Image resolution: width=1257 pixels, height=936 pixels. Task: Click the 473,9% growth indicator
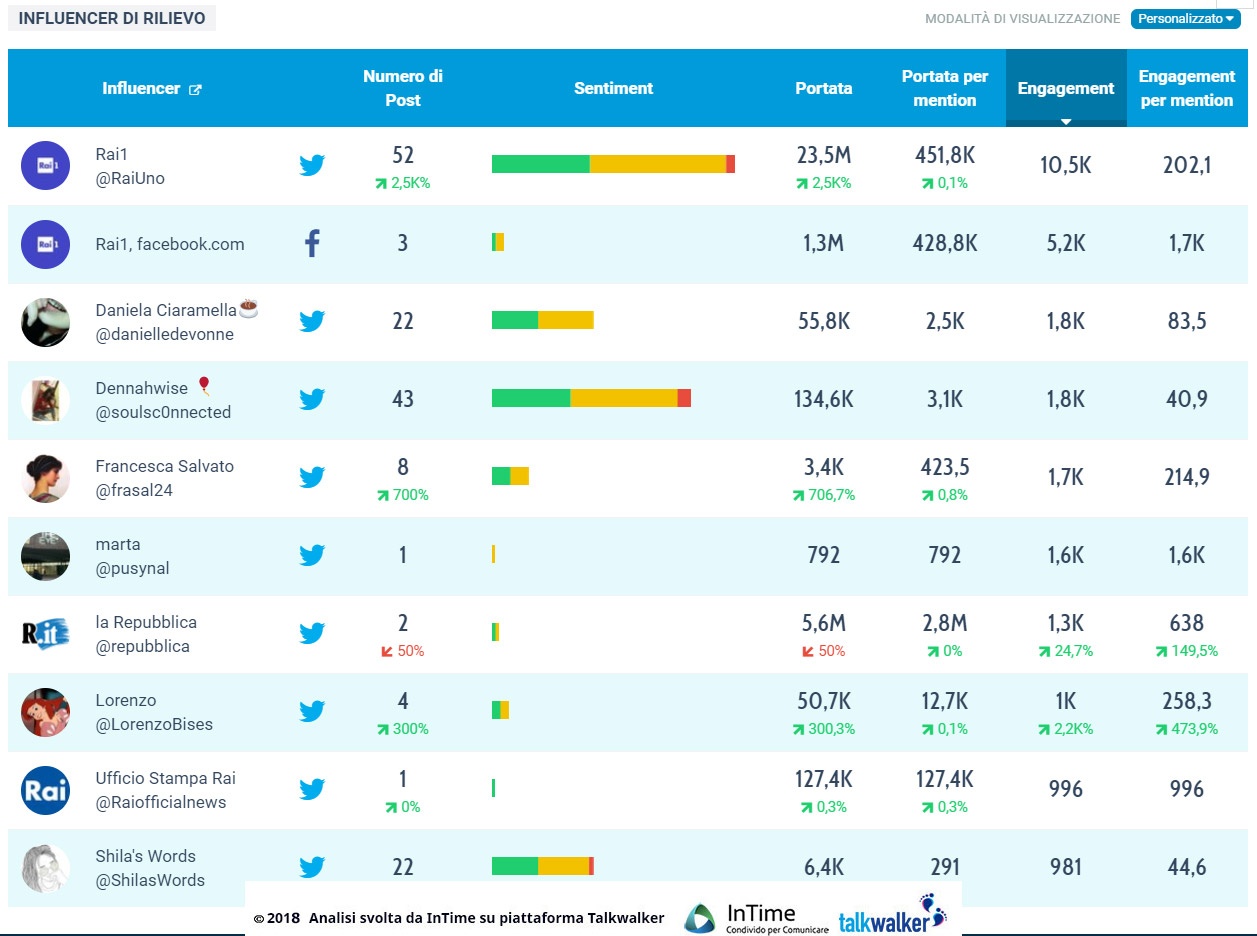click(x=1187, y=729)
